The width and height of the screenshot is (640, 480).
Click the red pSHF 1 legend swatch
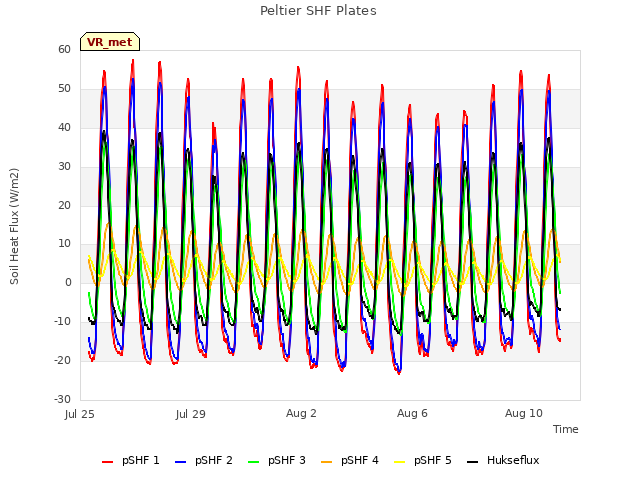(x=107, y=462)
